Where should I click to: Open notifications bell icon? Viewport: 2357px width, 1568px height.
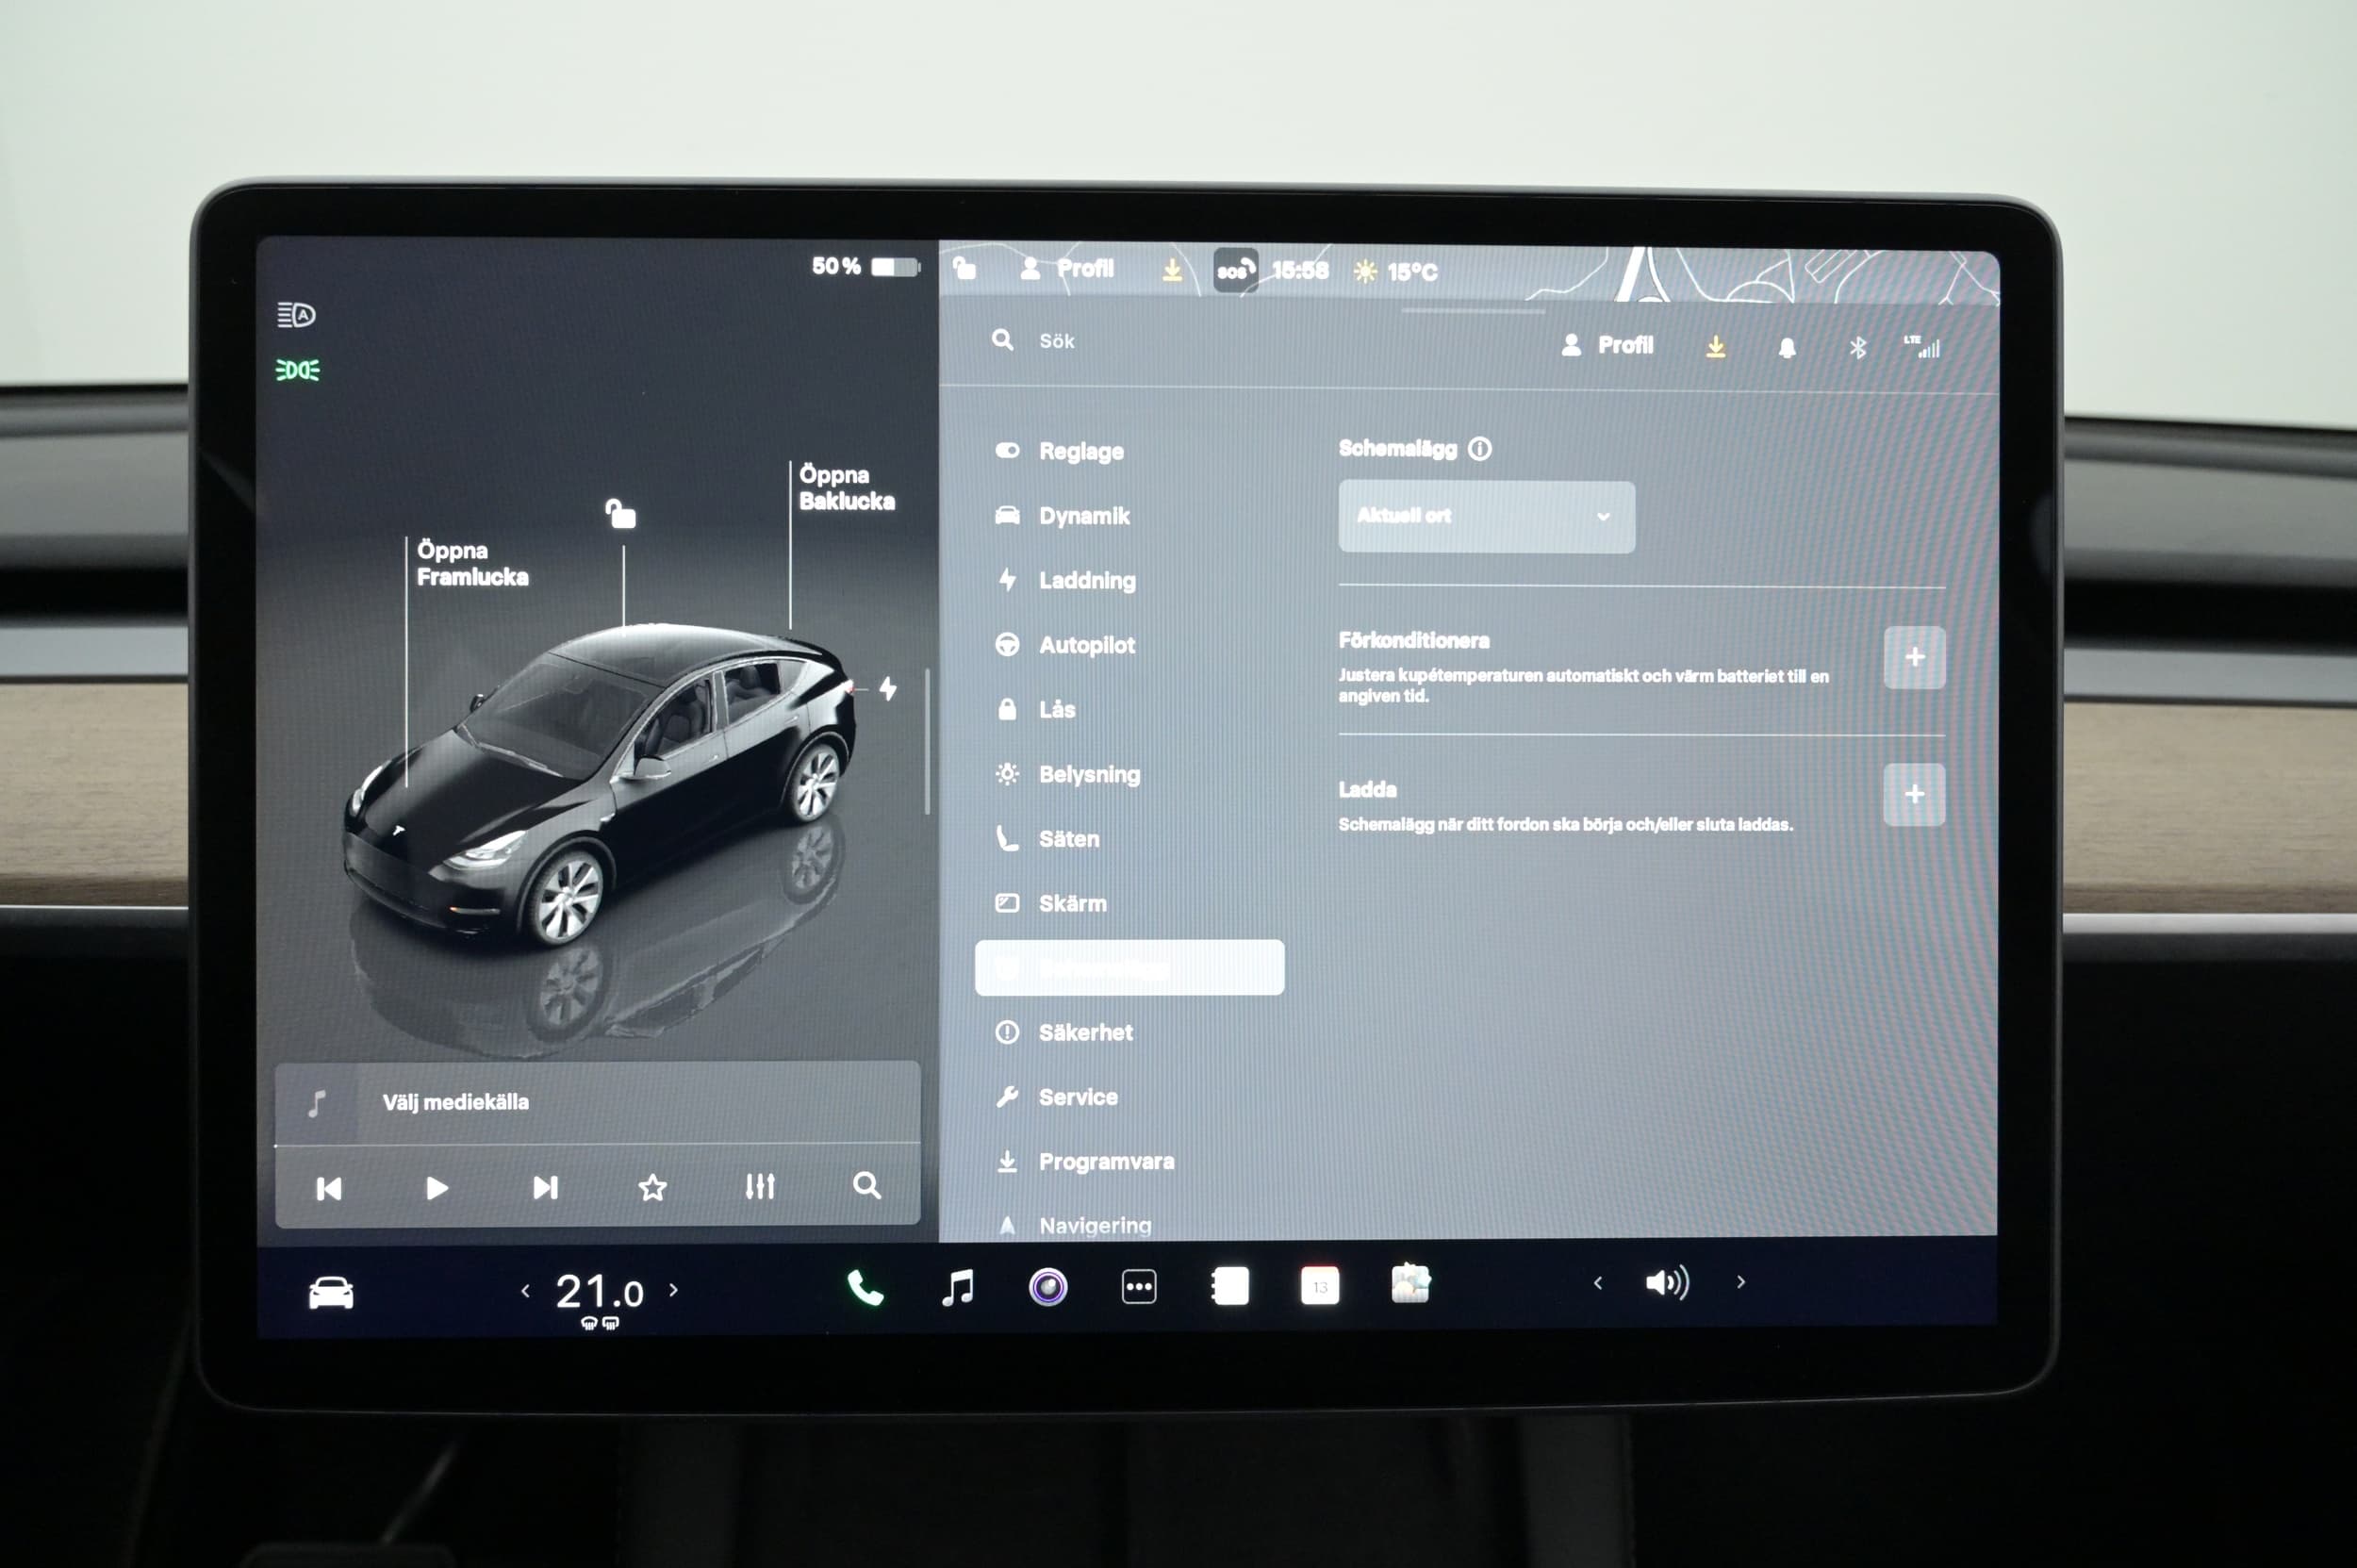[1787, 347]
